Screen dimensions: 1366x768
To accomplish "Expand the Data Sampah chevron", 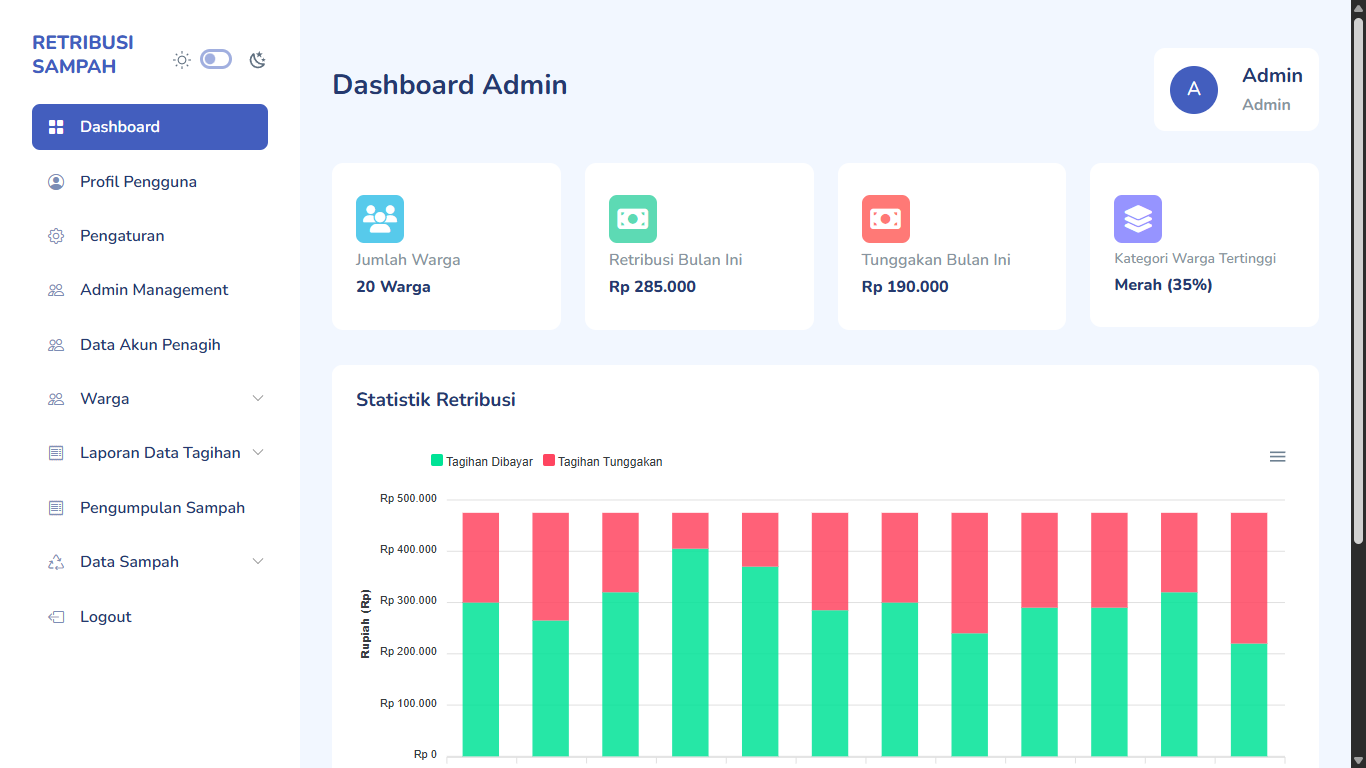I will (x=258, y=562).
